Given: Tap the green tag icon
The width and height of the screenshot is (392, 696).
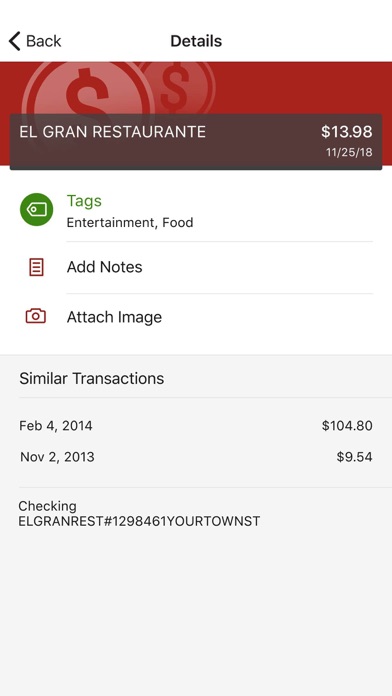Looking at the screenshot, I should click(x=36, y=210).
